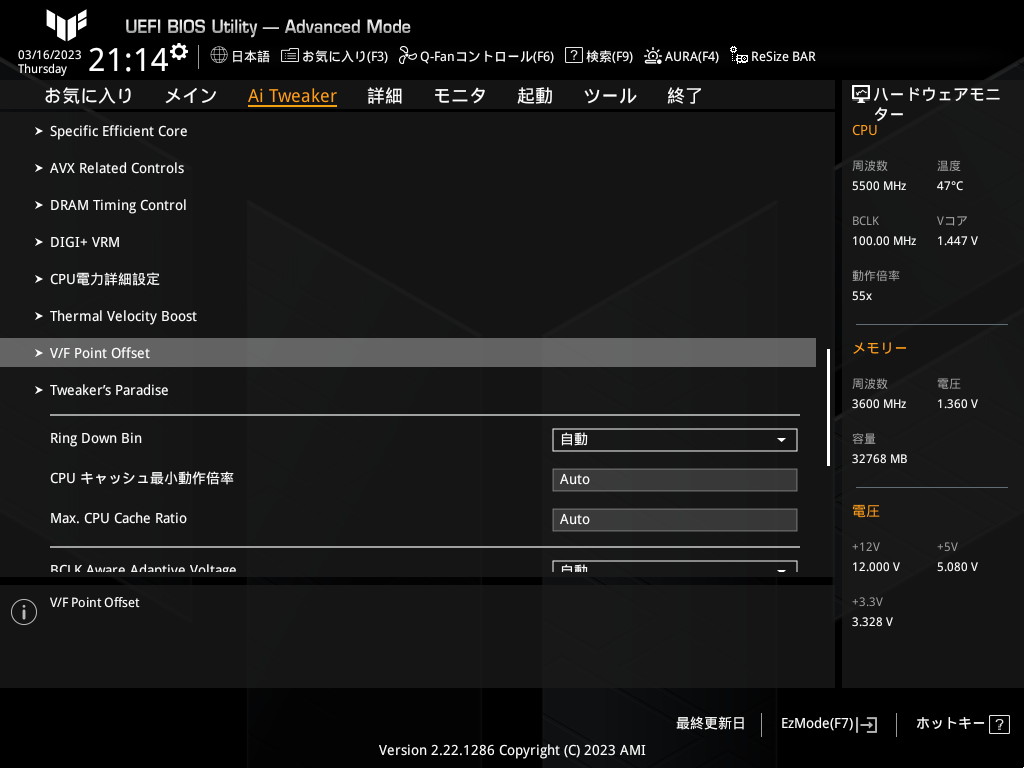Screen dimensions: 1024x768
Task: Click CPU キャッシュ最小動作倍率 Auto field
Action: click(675, 479)
